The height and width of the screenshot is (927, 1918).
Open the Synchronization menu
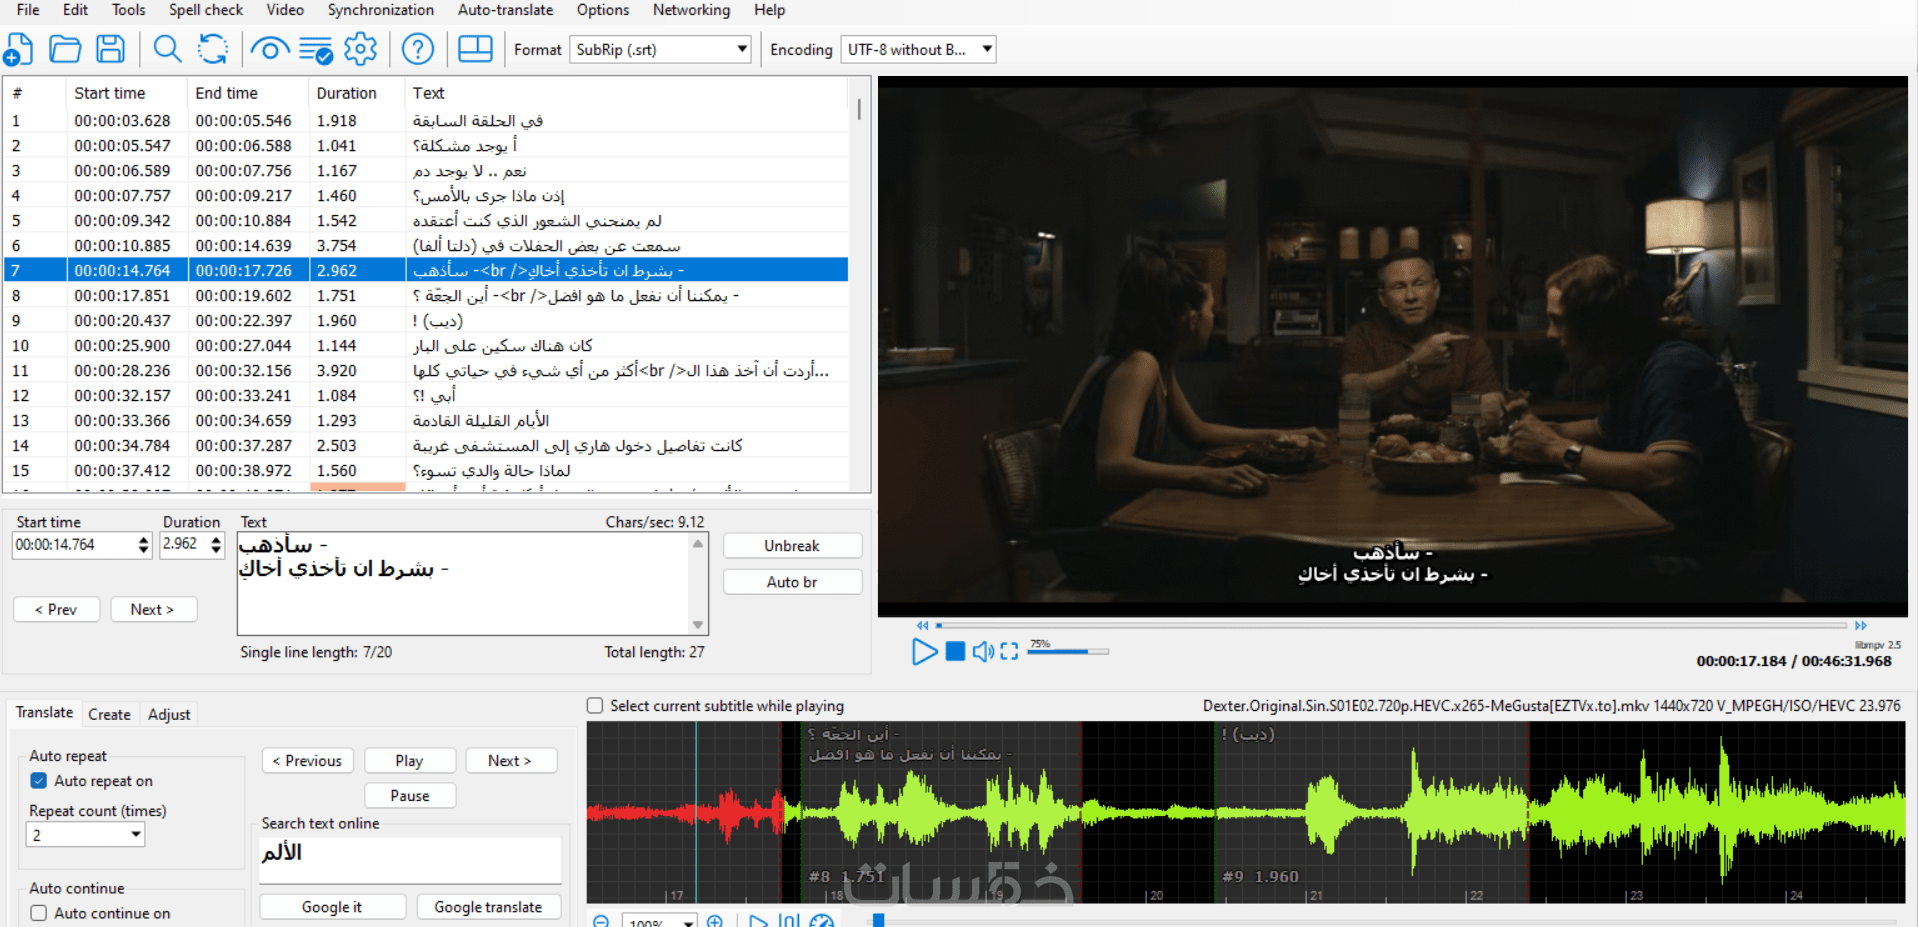coord(381,10)
